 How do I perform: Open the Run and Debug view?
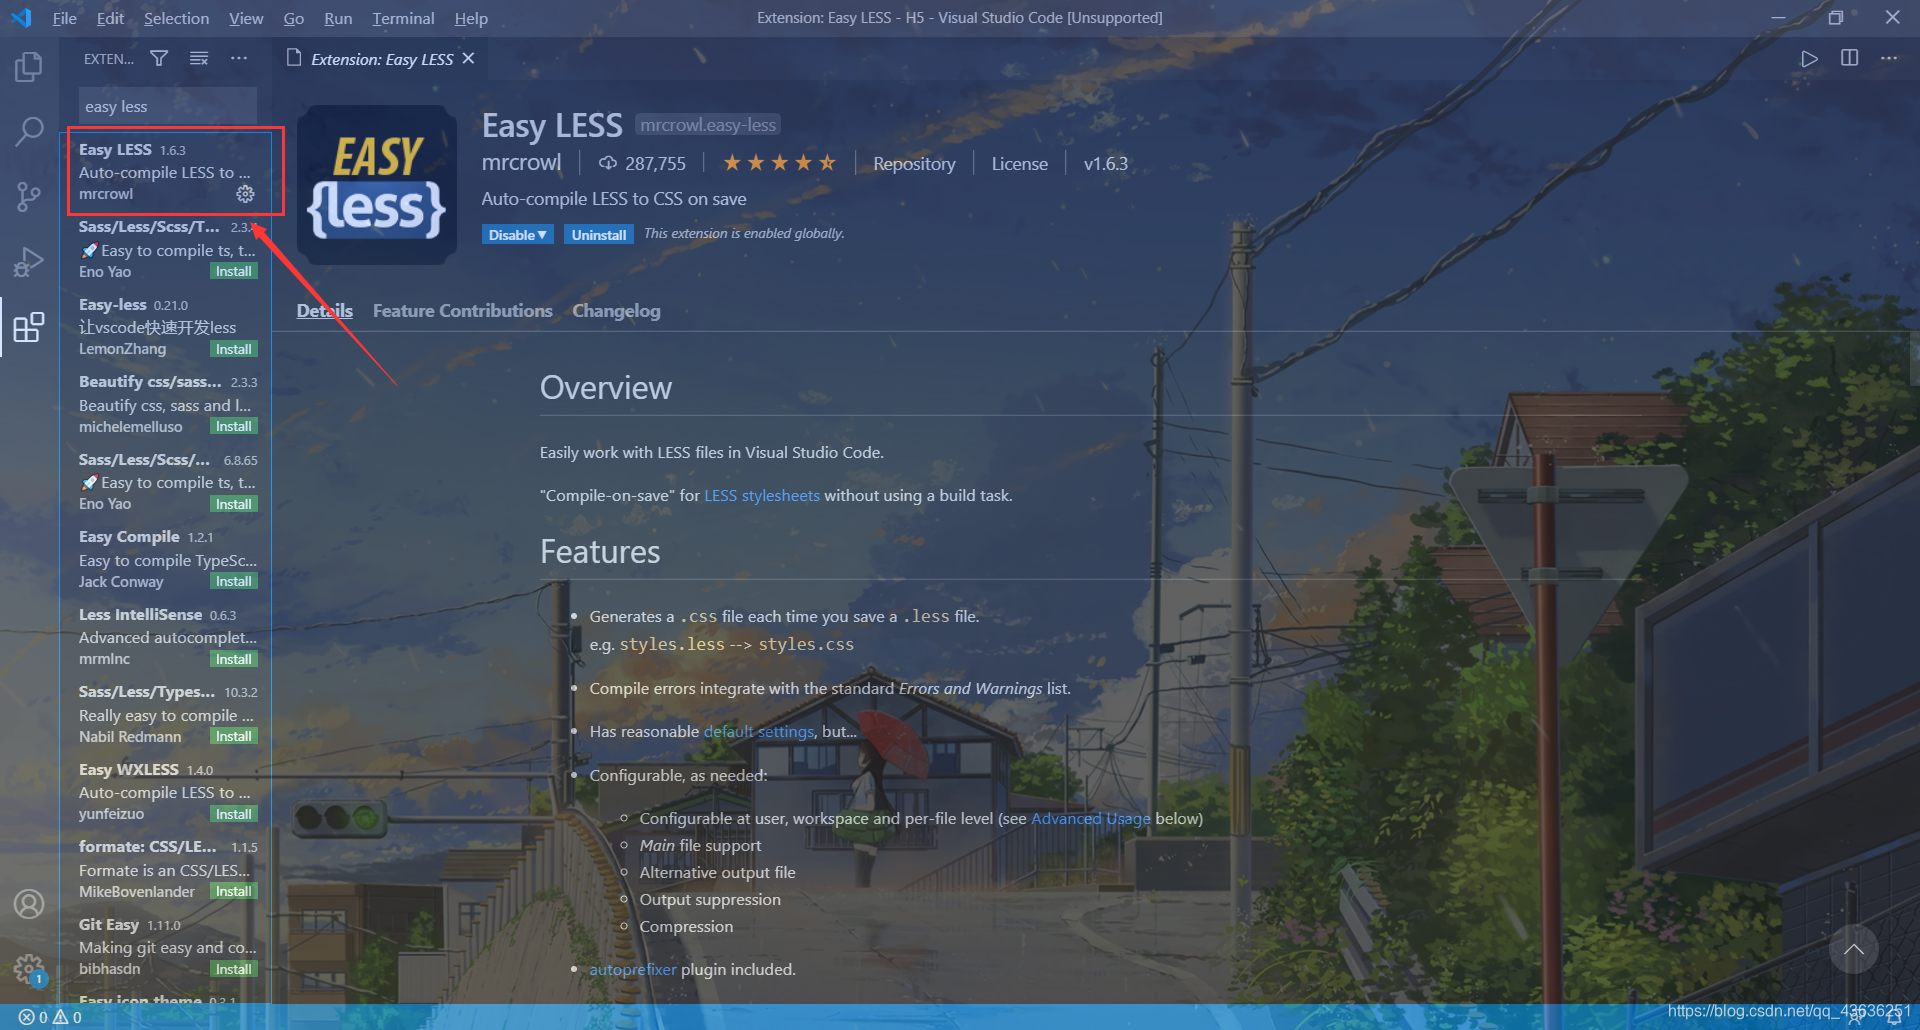click(x=29, y=262)
